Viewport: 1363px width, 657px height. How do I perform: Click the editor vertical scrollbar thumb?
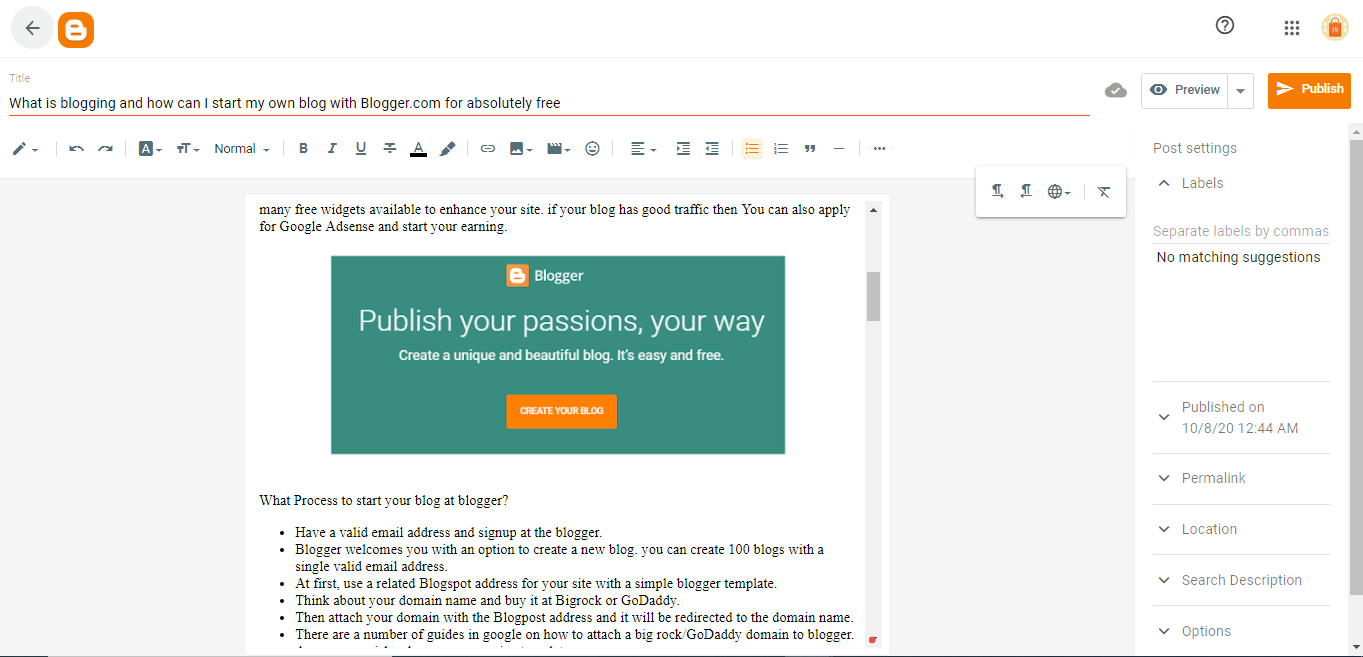[x=873, y=296]
